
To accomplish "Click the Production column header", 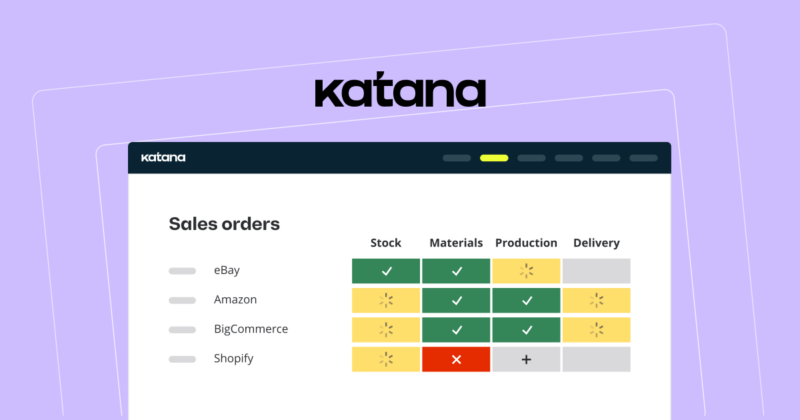I will pos(526,243).
